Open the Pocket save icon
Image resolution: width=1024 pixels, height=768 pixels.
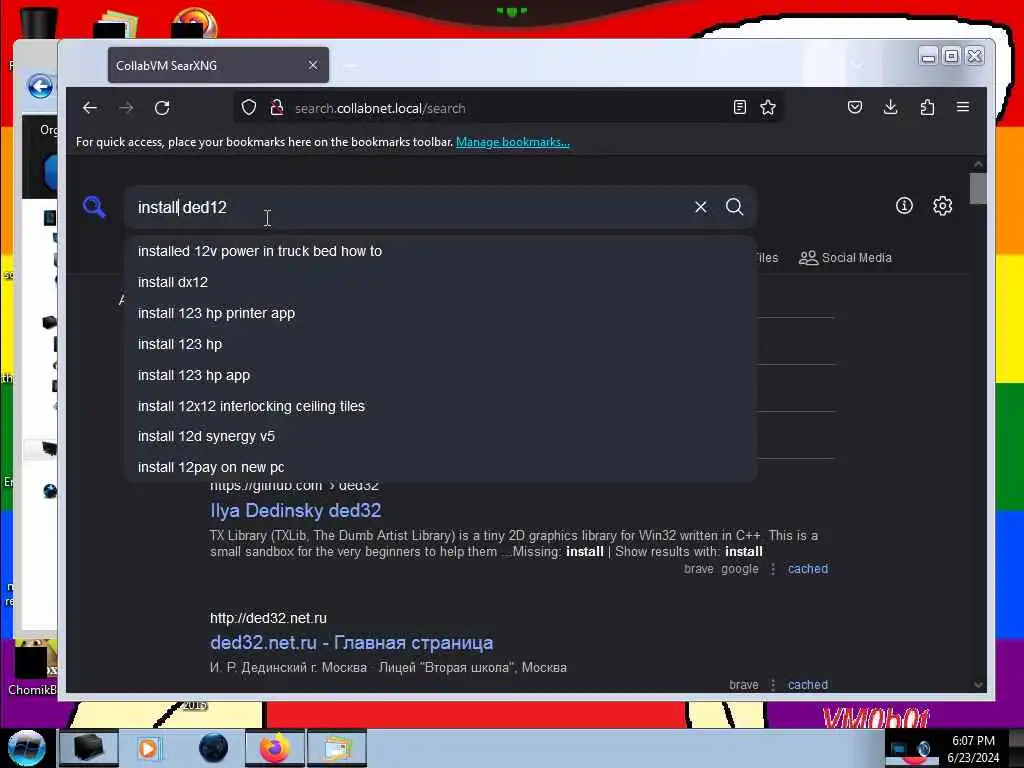click(x=855, y=107)
